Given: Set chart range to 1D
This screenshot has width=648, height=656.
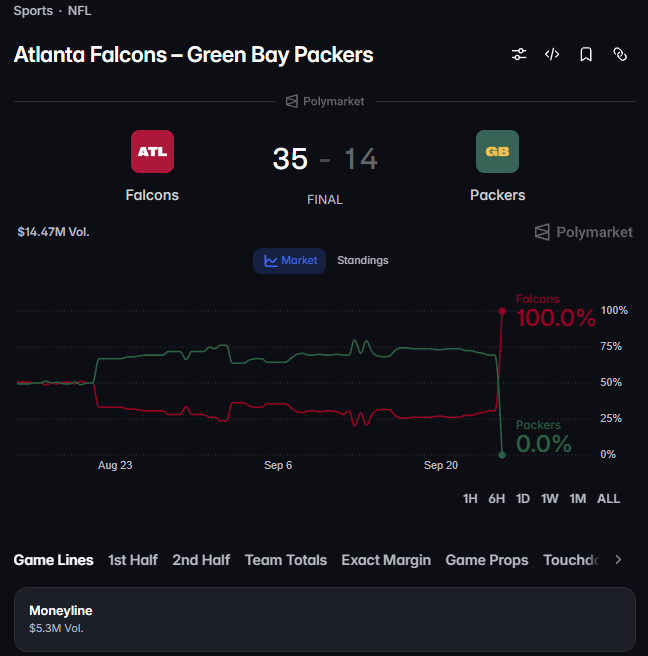Looking at the screenshot, I should [523, 499].
